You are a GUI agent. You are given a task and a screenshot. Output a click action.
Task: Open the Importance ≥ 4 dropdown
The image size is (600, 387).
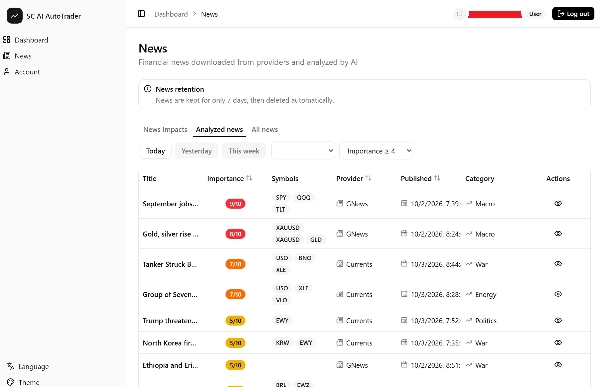[x=377, y=151]
